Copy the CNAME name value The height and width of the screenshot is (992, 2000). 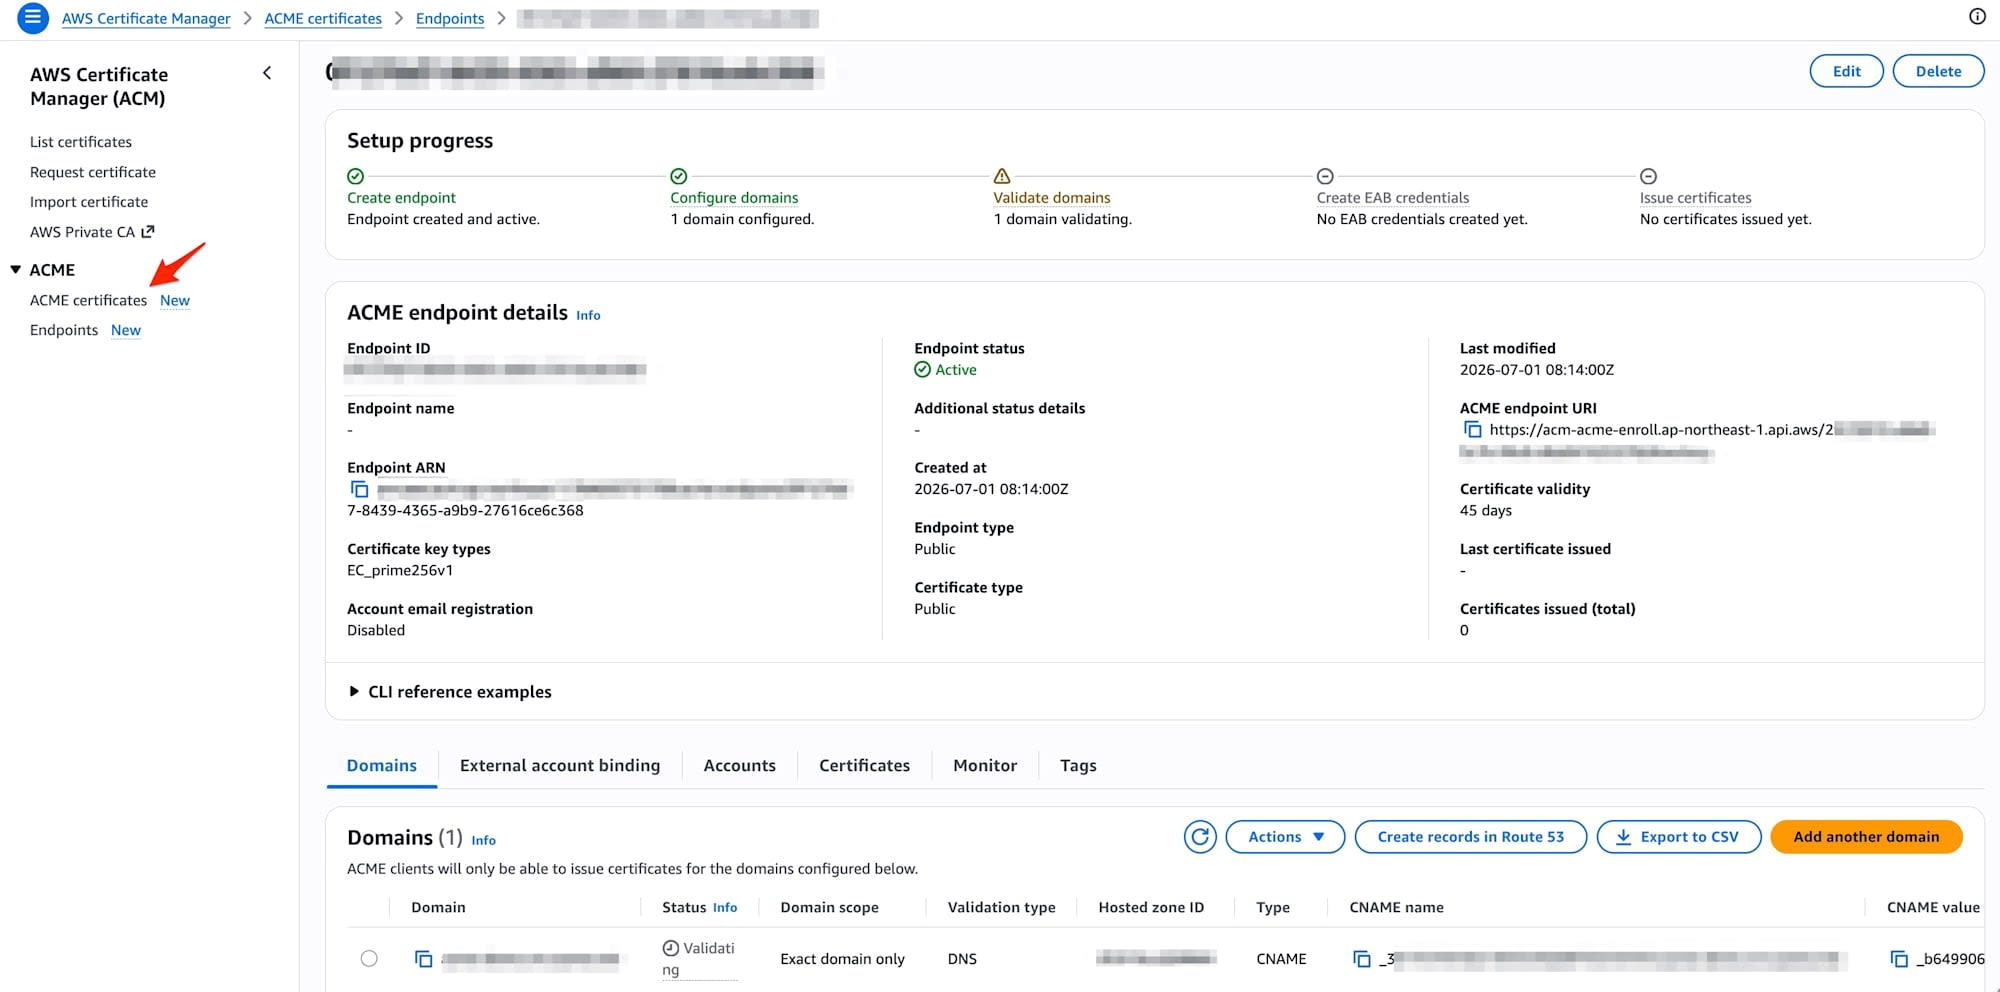click(1362, 959)
